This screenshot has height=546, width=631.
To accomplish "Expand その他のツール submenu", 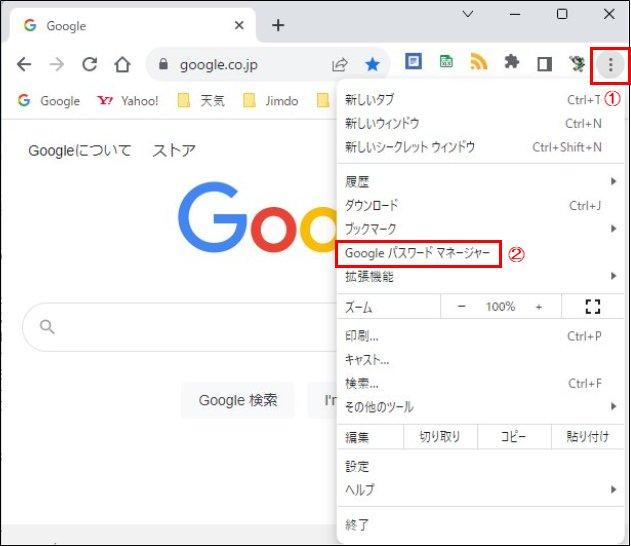I will pyautogui.click(x=480, y=407).
